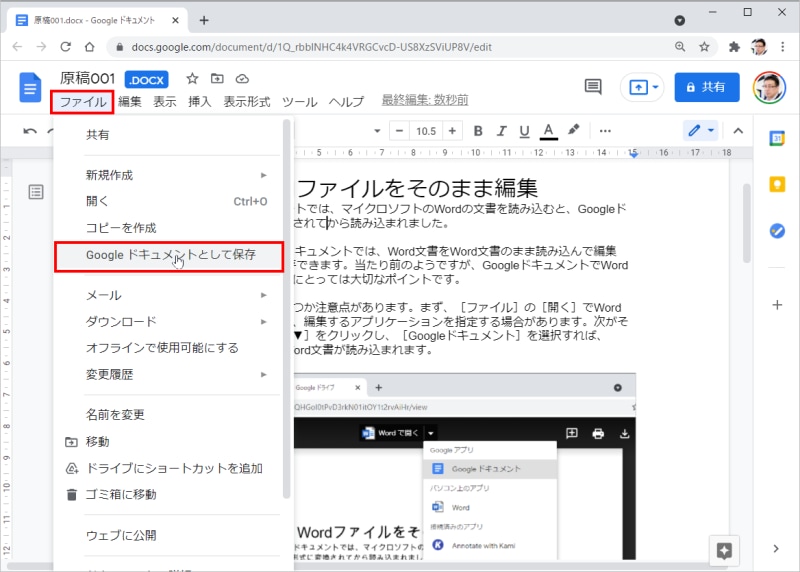Open the font dropdown arrow in toolbar

pyautogui.click(x=377, y=131)
